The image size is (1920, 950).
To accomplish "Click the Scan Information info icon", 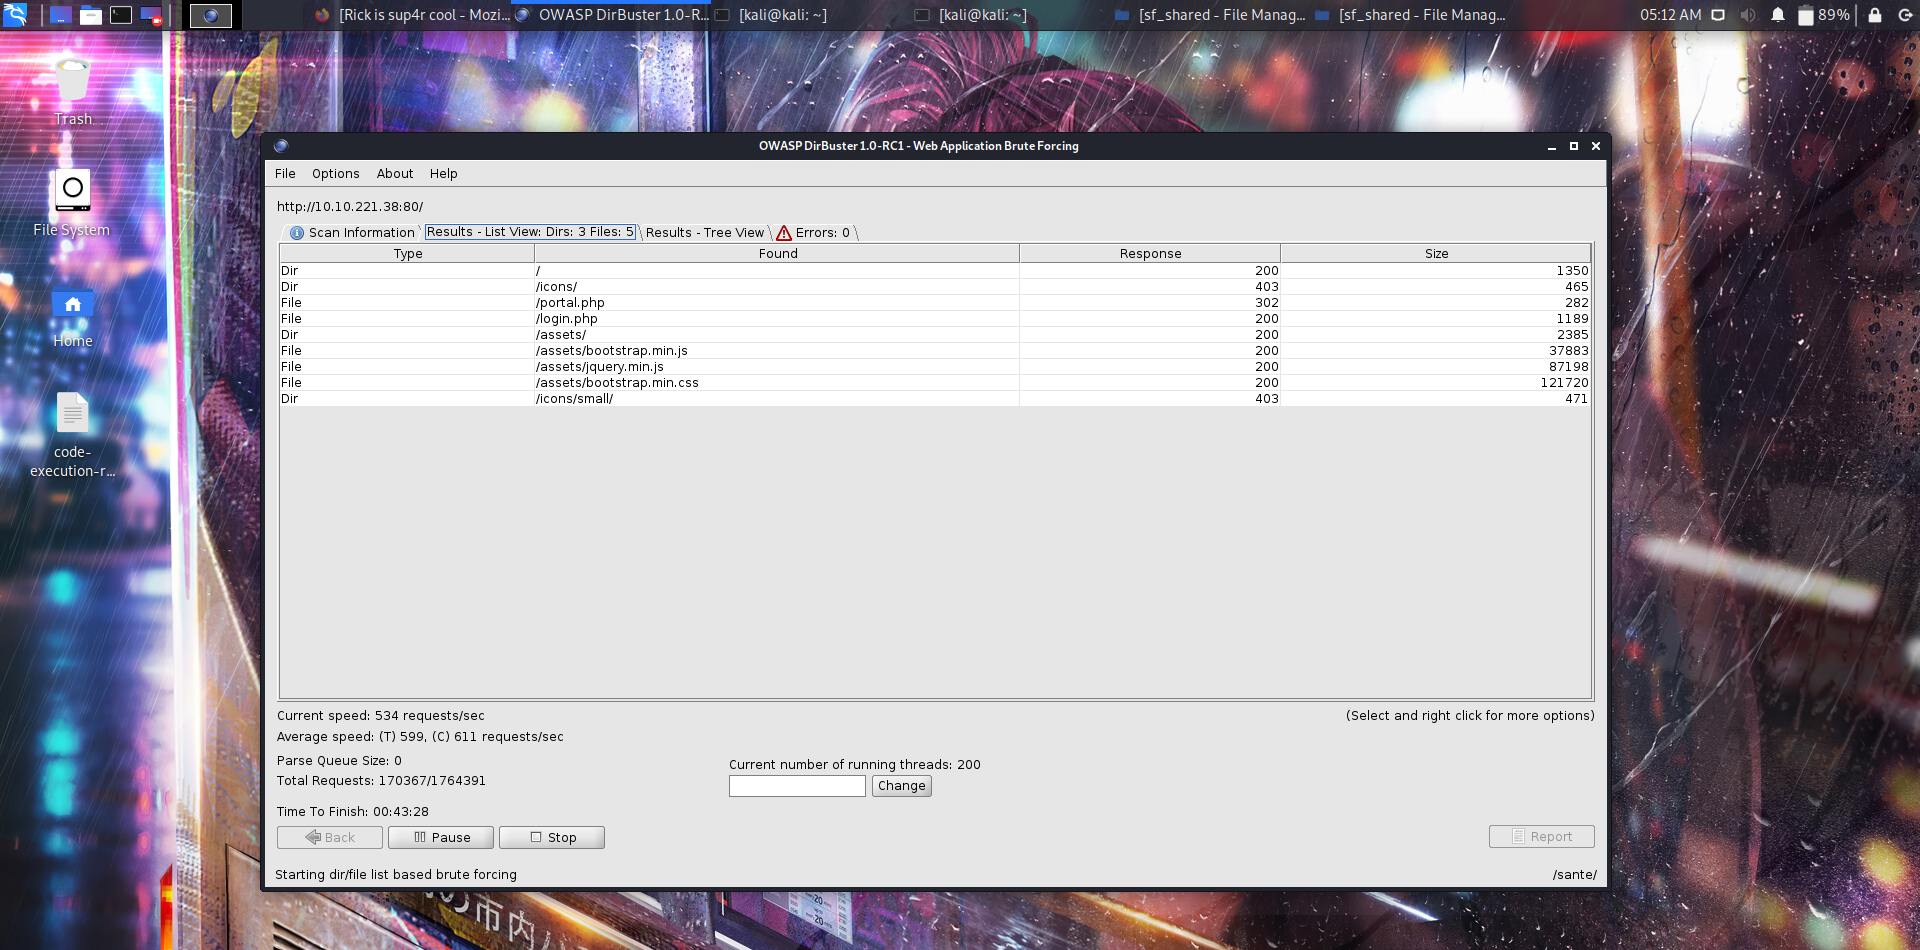I will pos(296,233).
